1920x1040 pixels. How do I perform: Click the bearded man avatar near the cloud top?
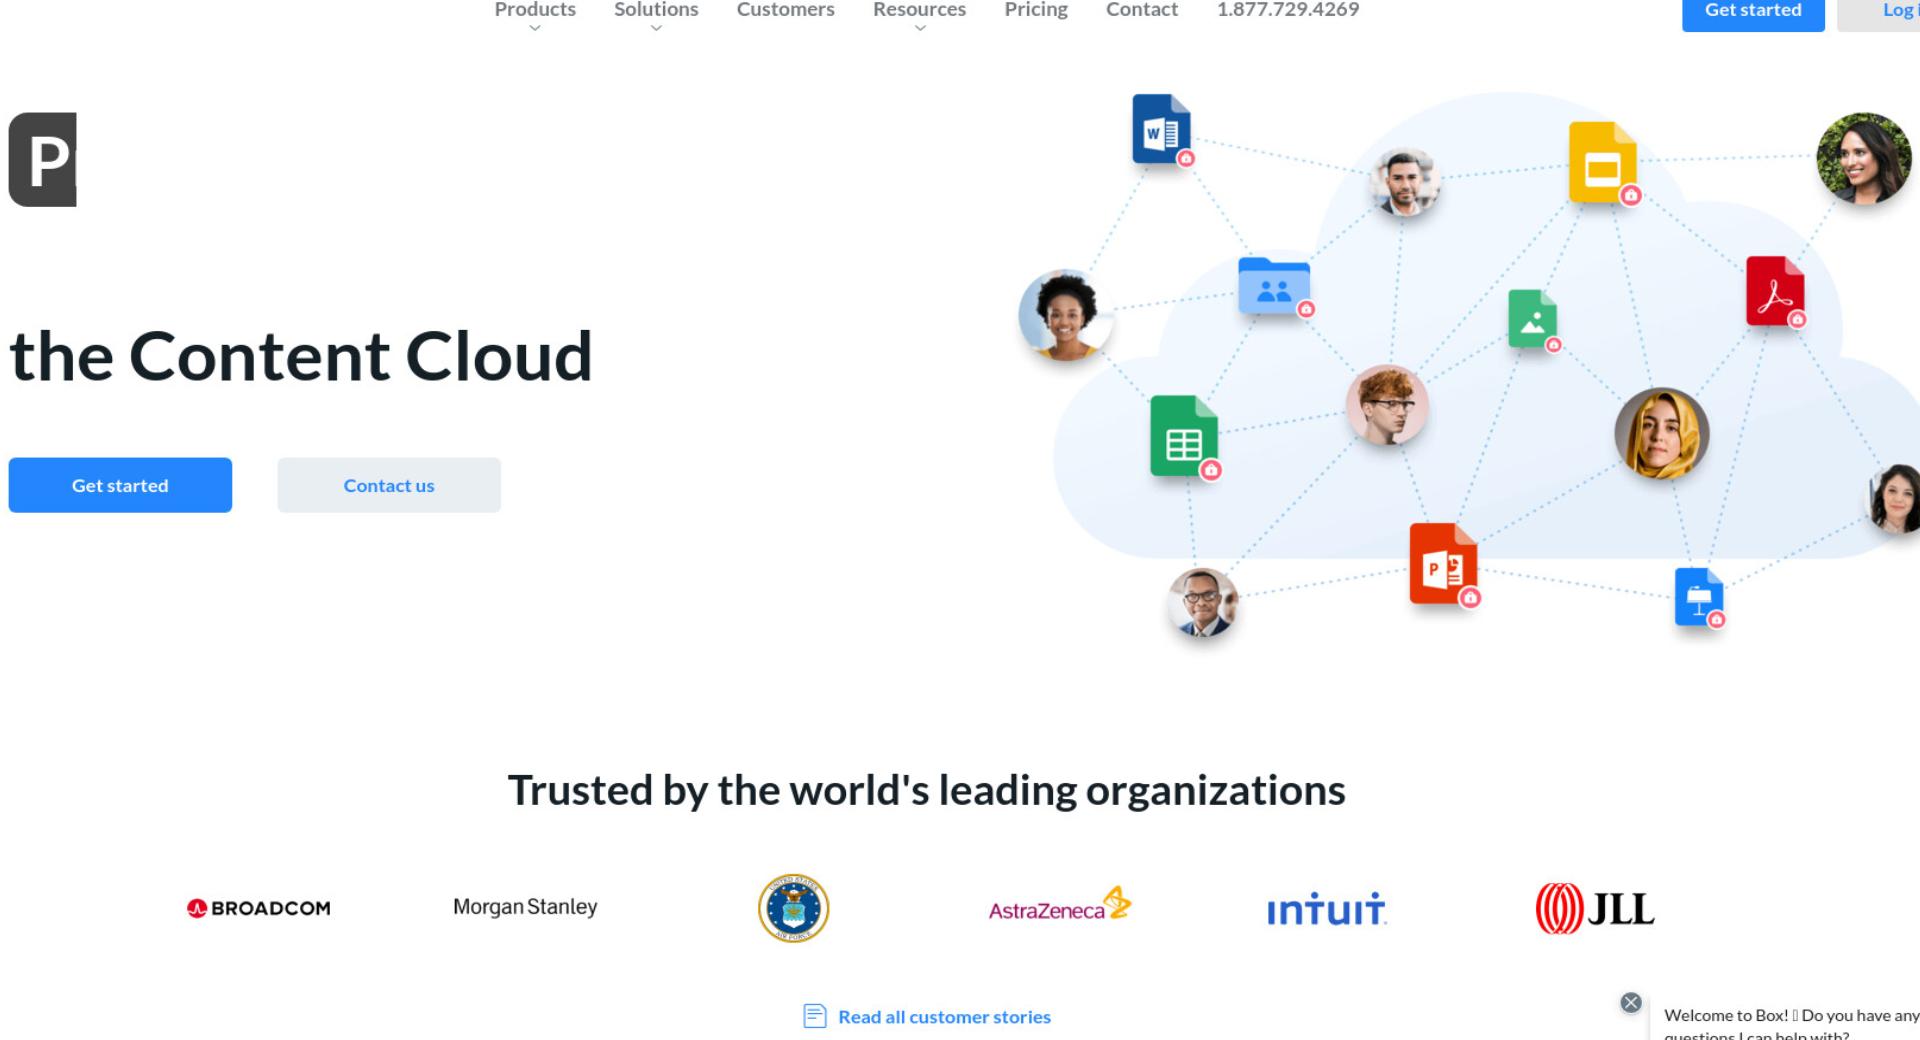(1405, 182)
